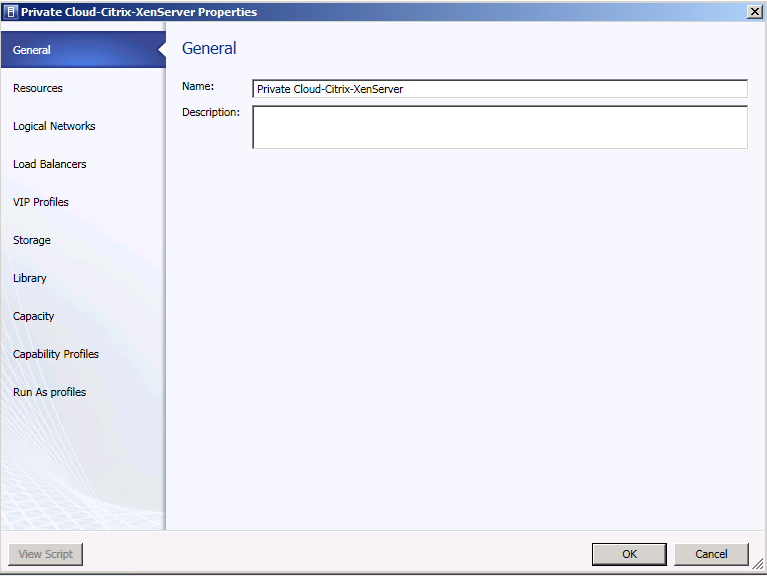Confirm changes with the OK button

click(x=629, y=554)
